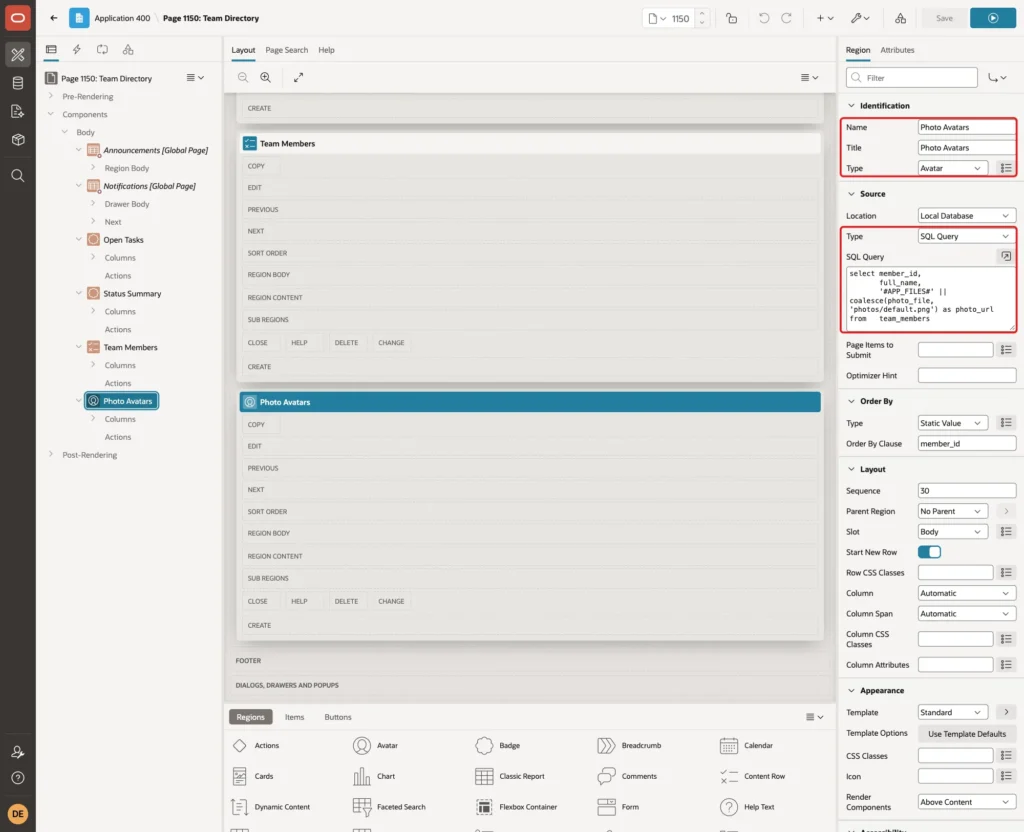Add the Calendar region from gallery
1024x832 pixels.
pyautogui.click(x=746, y=746)
